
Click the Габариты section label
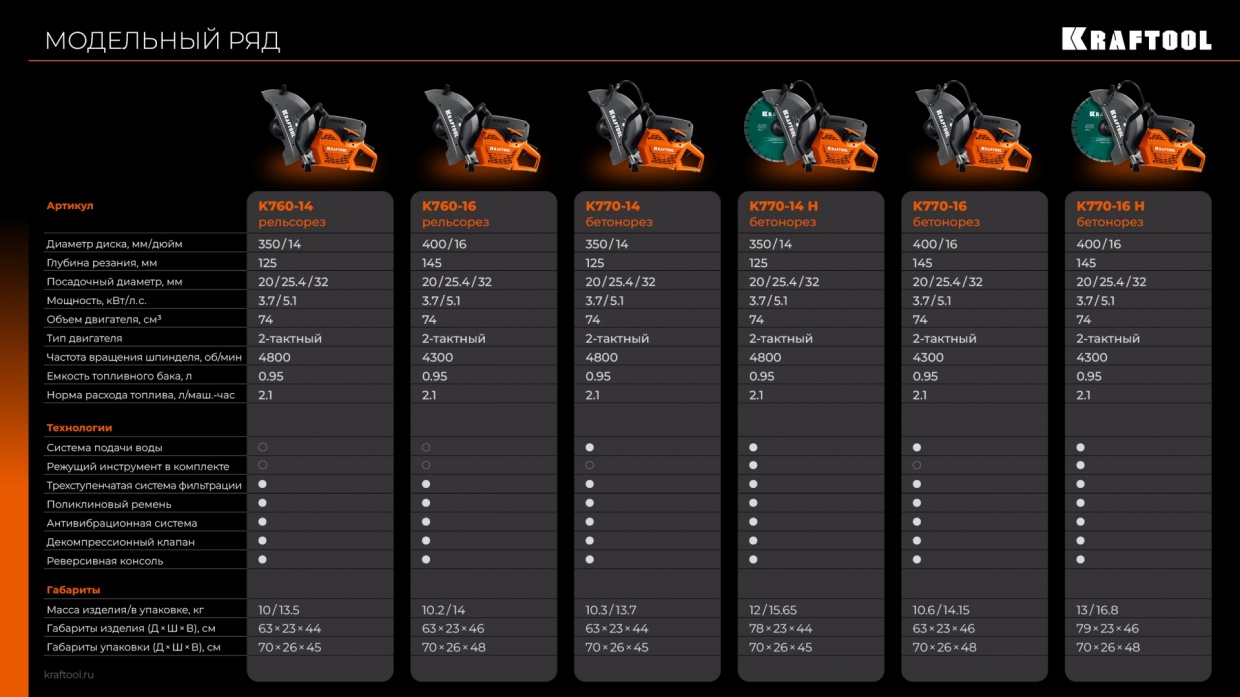click(x=73, y=590)
